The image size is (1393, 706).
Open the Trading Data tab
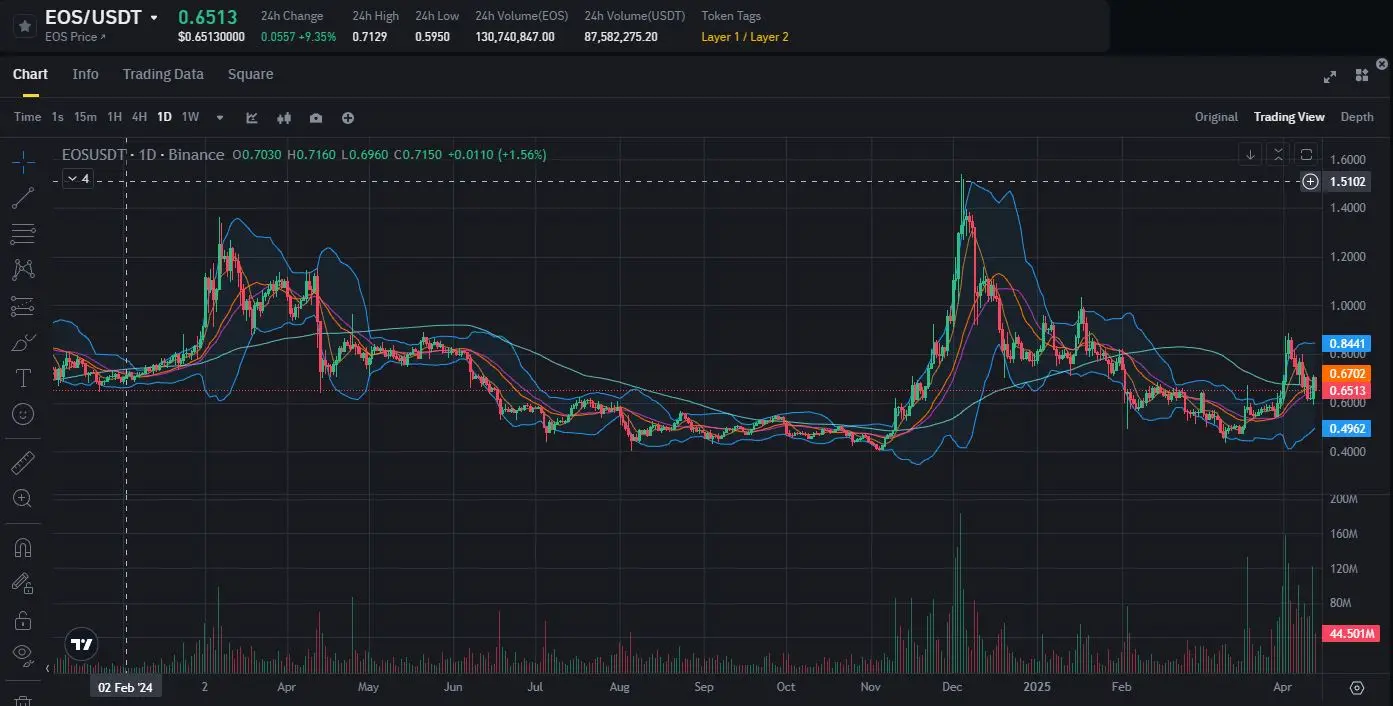[163, 74]
